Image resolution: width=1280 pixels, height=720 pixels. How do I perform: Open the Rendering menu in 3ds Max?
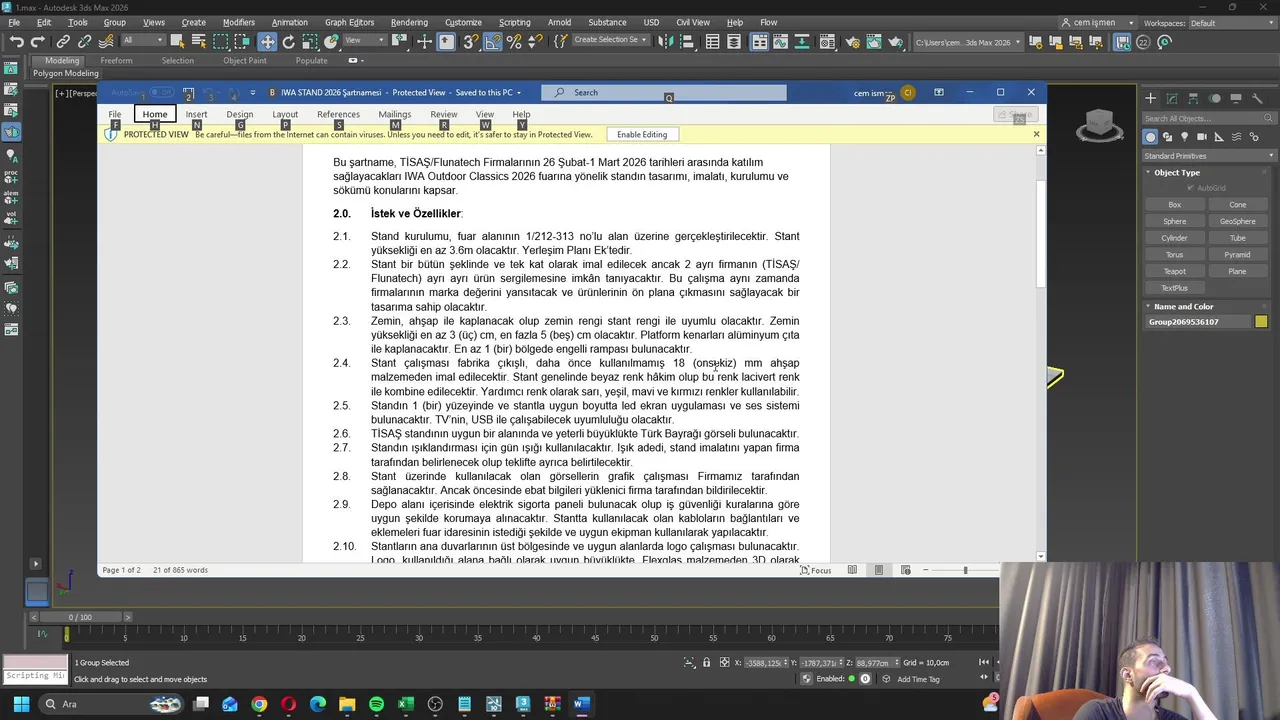[x=409, y=22]
